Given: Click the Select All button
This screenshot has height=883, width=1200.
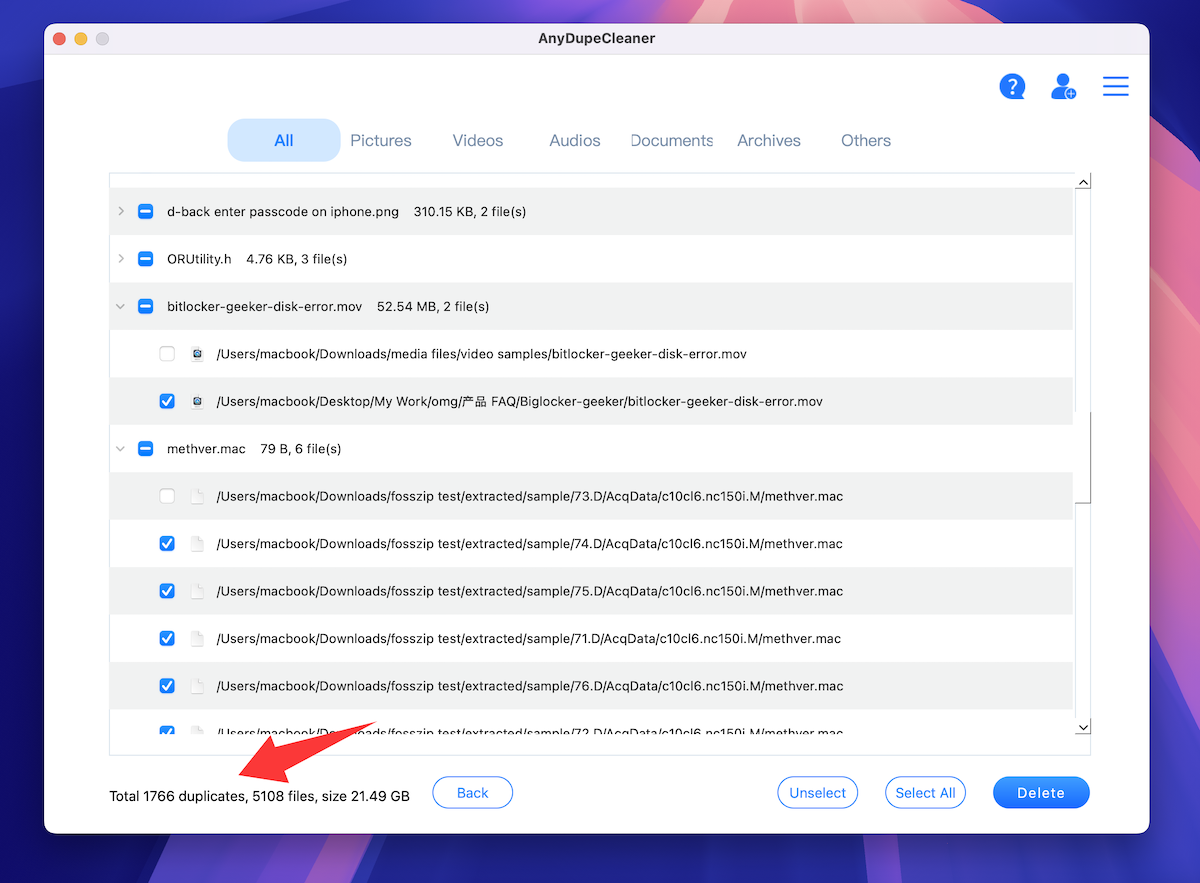Looking at the screenshot, I should [925, 793].
